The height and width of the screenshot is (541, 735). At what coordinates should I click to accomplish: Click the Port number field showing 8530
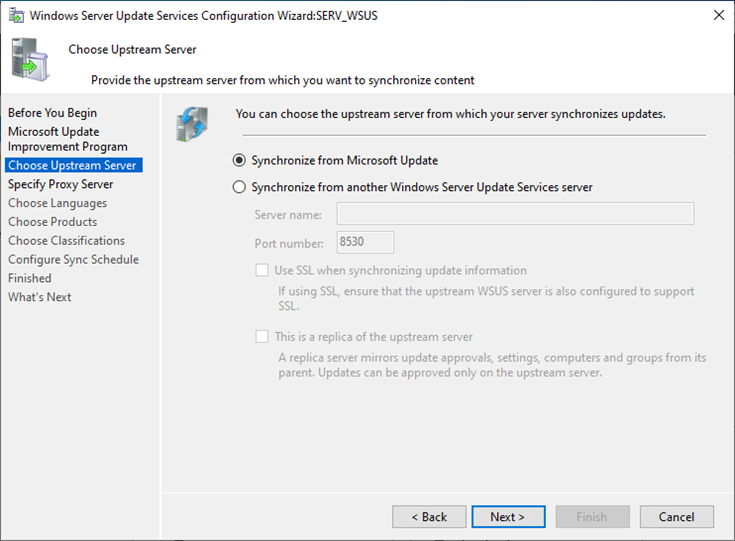(x=365, y=242)
